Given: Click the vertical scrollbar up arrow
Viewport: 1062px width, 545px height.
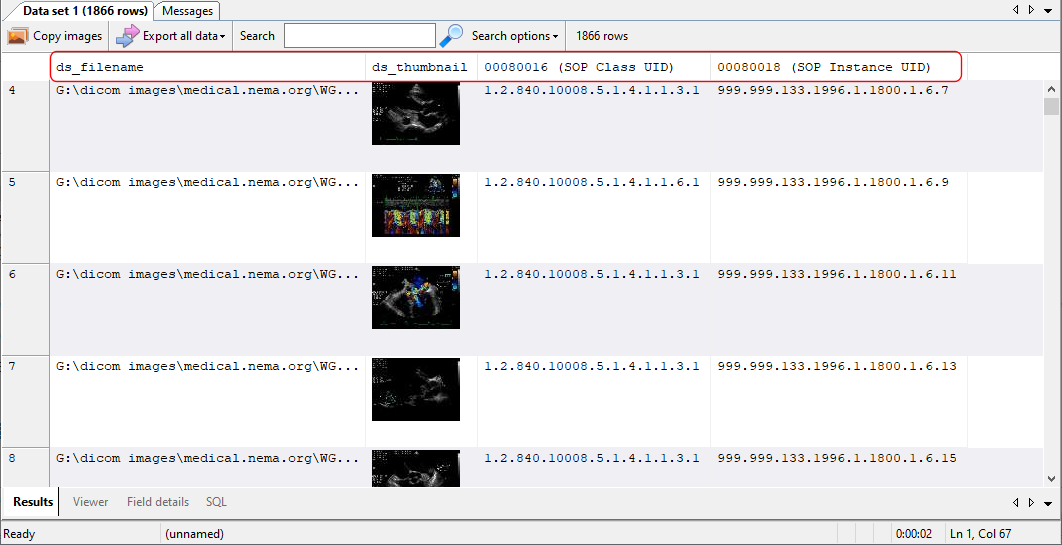Looking at the screenshot, I should pos(1051,89).
